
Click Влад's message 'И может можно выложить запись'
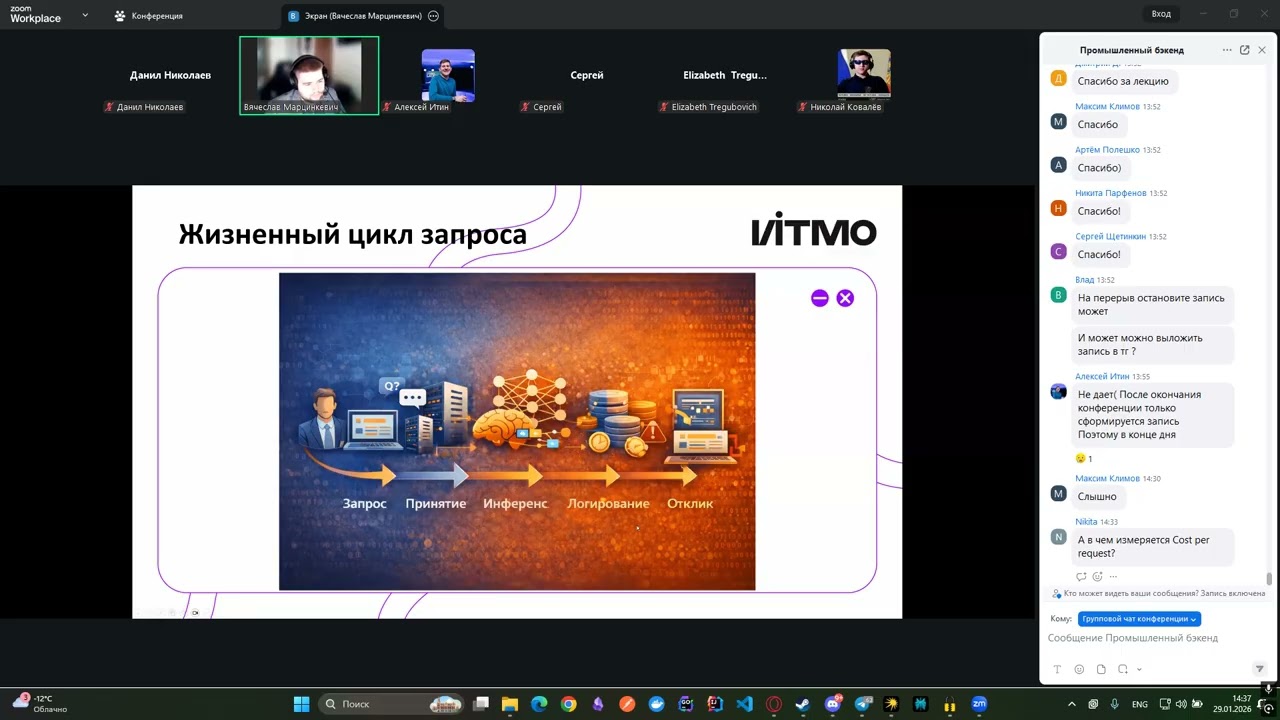coord(1153,345)
